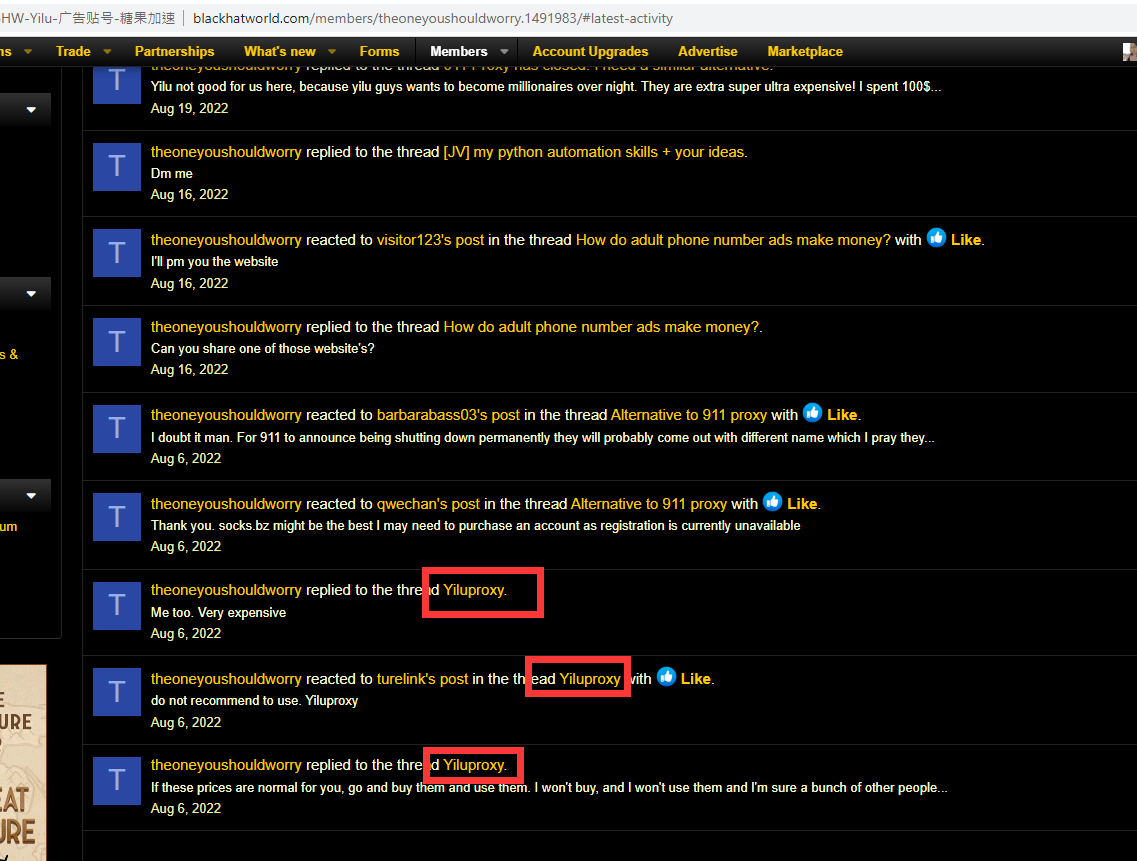
Task: Click avatar beside visitor123's post reaction
Action: pos(117,253)
